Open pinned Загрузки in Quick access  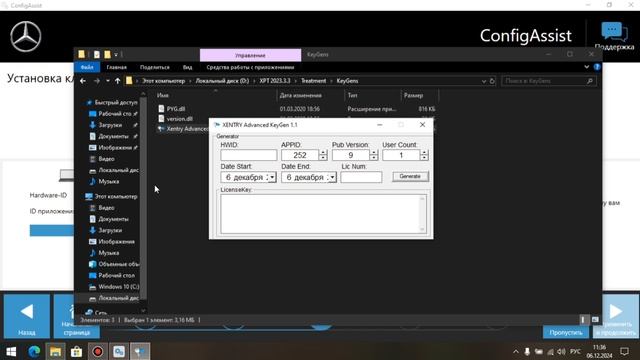point(110,125)
